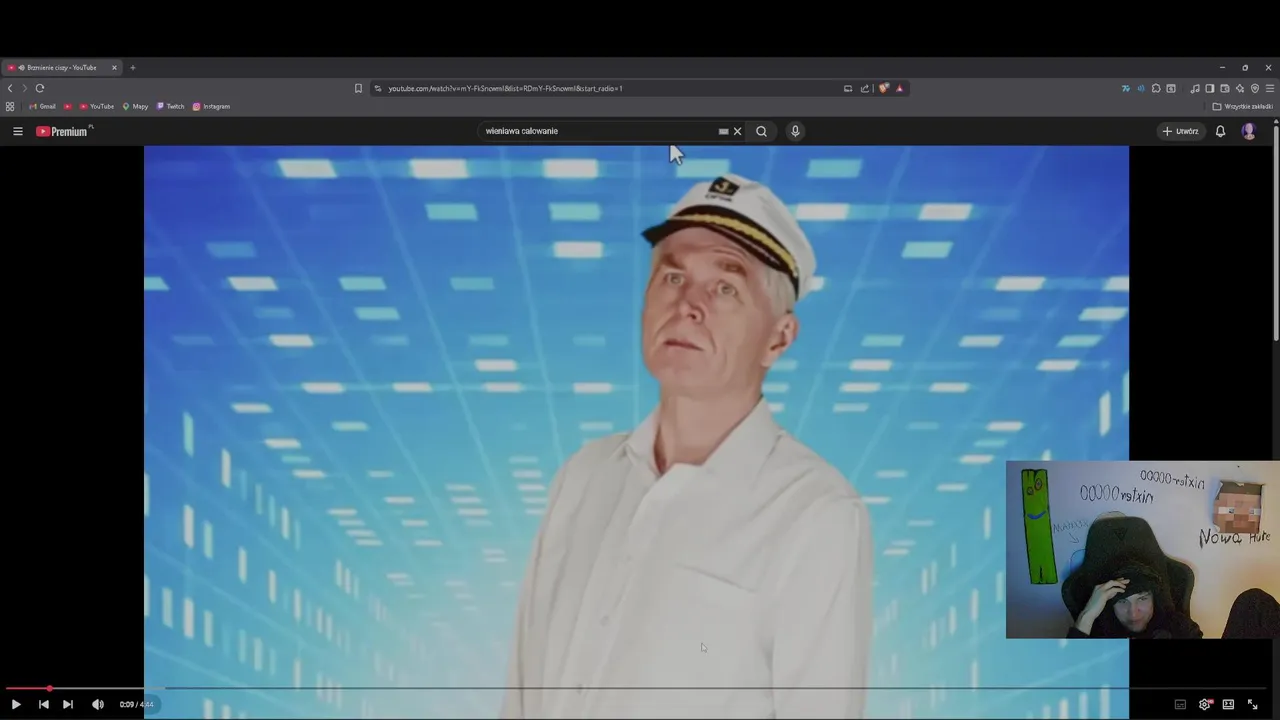Clear the YouTube search query
Image resolution: width=1280 pixels, height=720 pixels.
737,131
